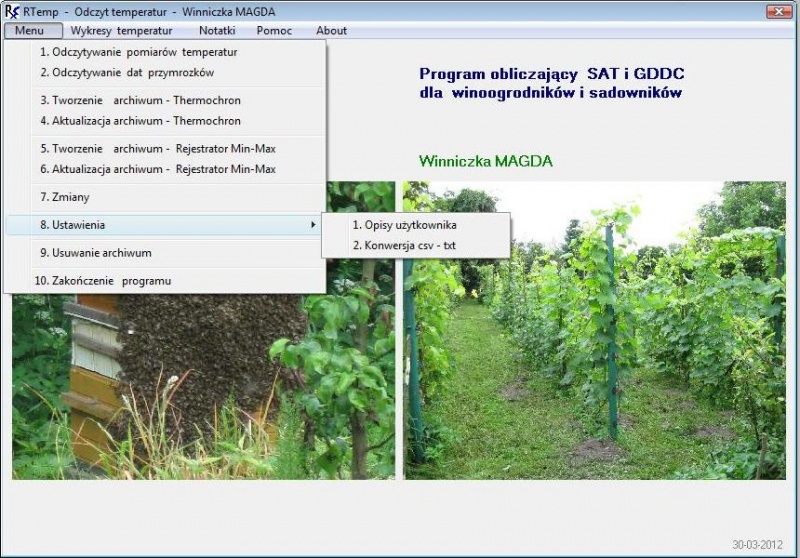Click 10. Zakończenie programu
The width and height of the screenshot is (800, 558).
click(x=165, y=281)
